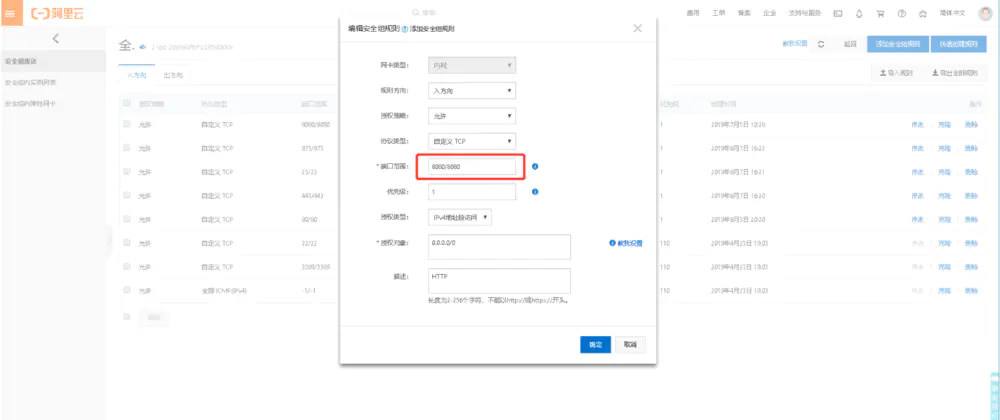The height and width of the screenshot is (420, 1000).
Task: Click the description box containing HTTP
Action: 499,280
